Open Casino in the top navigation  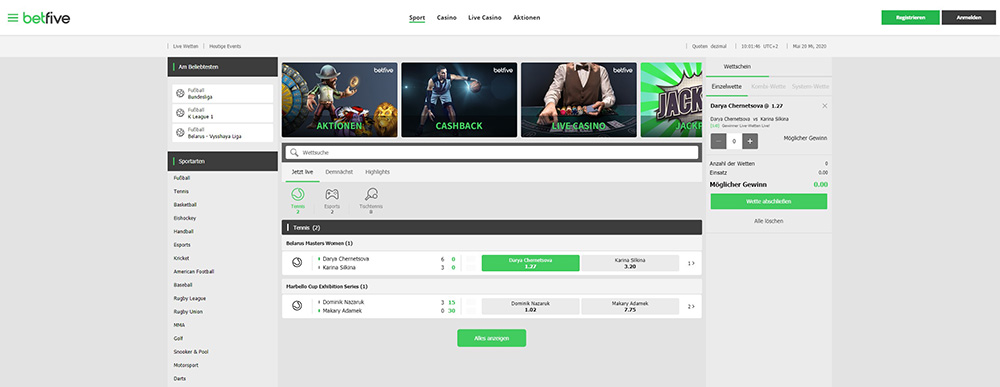pyautogui.click(x=446, y=18)
